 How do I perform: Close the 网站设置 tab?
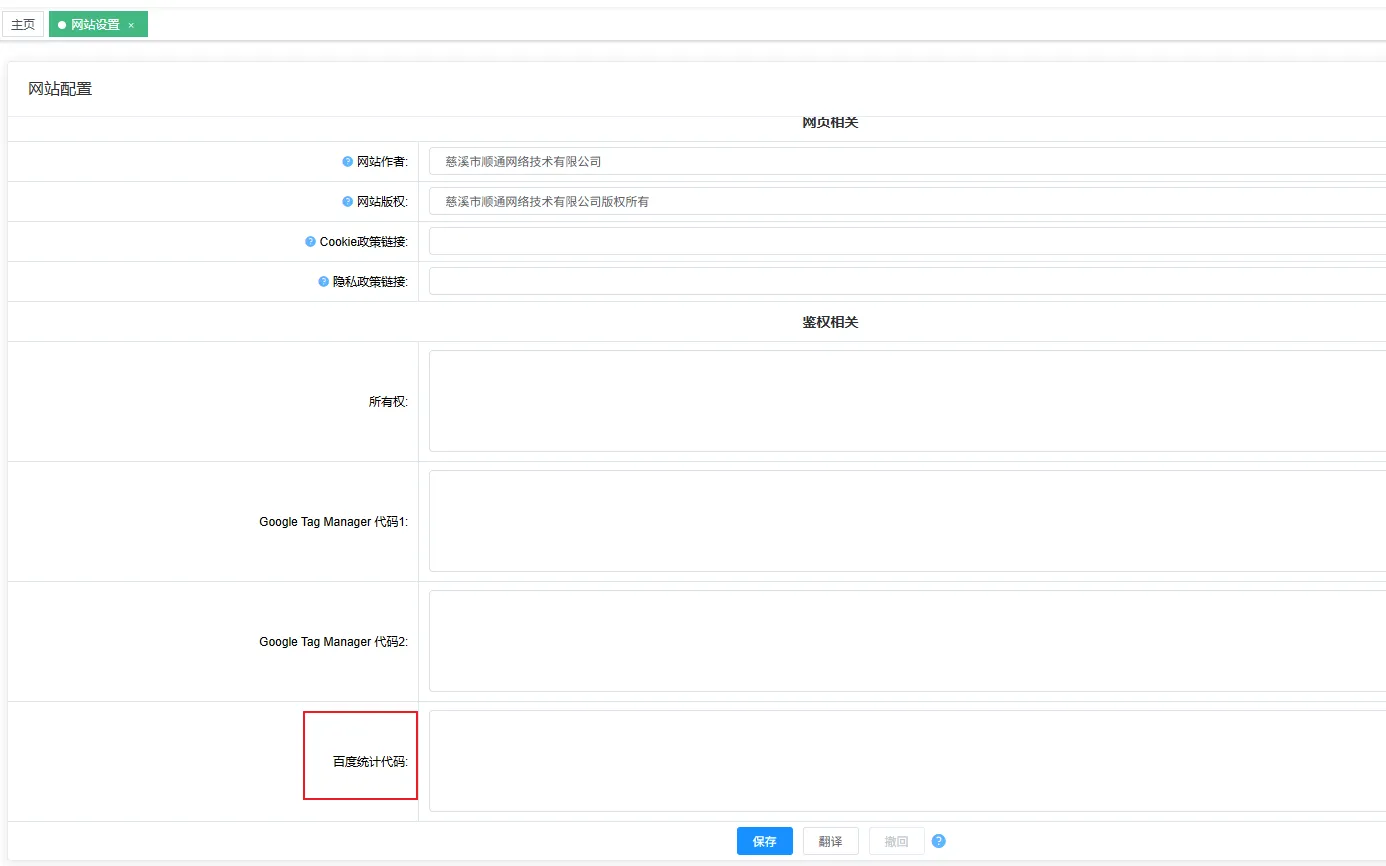pos(131,25)
